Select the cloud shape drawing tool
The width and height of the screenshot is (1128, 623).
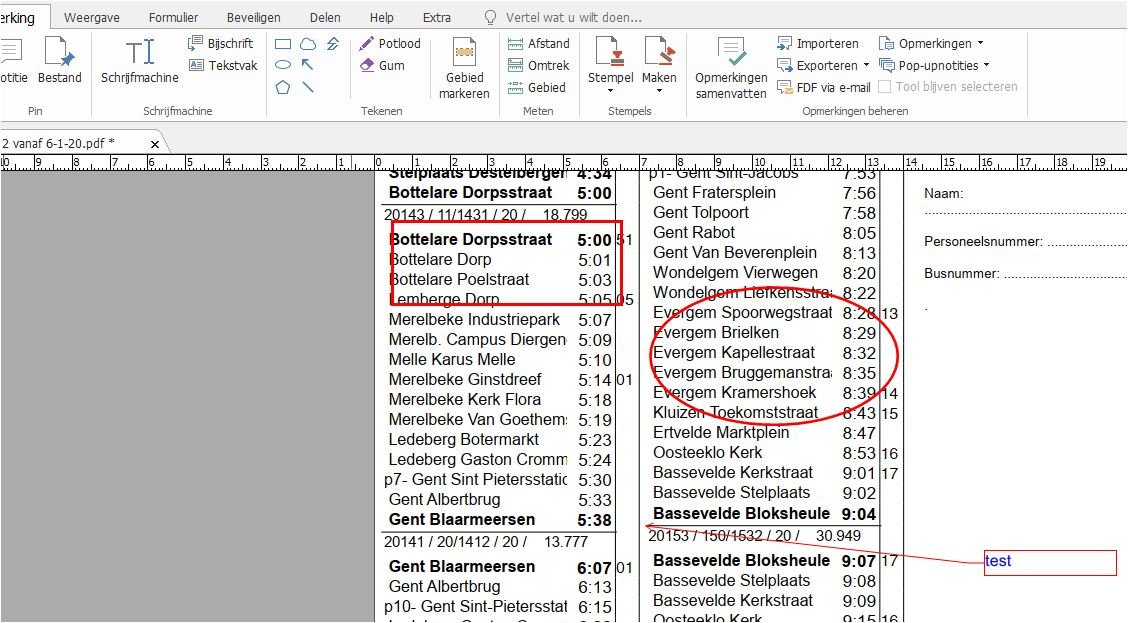pyautogui.click(x=308, y=44)
